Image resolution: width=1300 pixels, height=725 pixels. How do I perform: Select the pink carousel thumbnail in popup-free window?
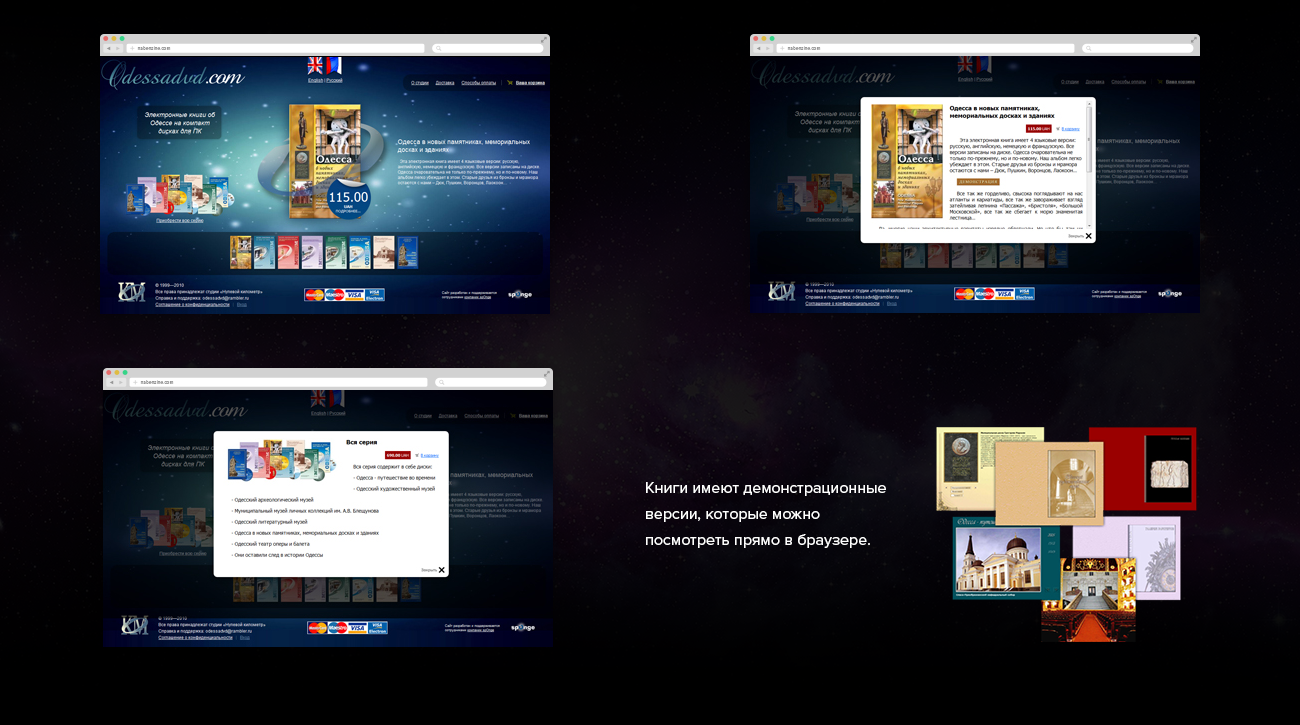pyautogui.click(x=288, y=252)
